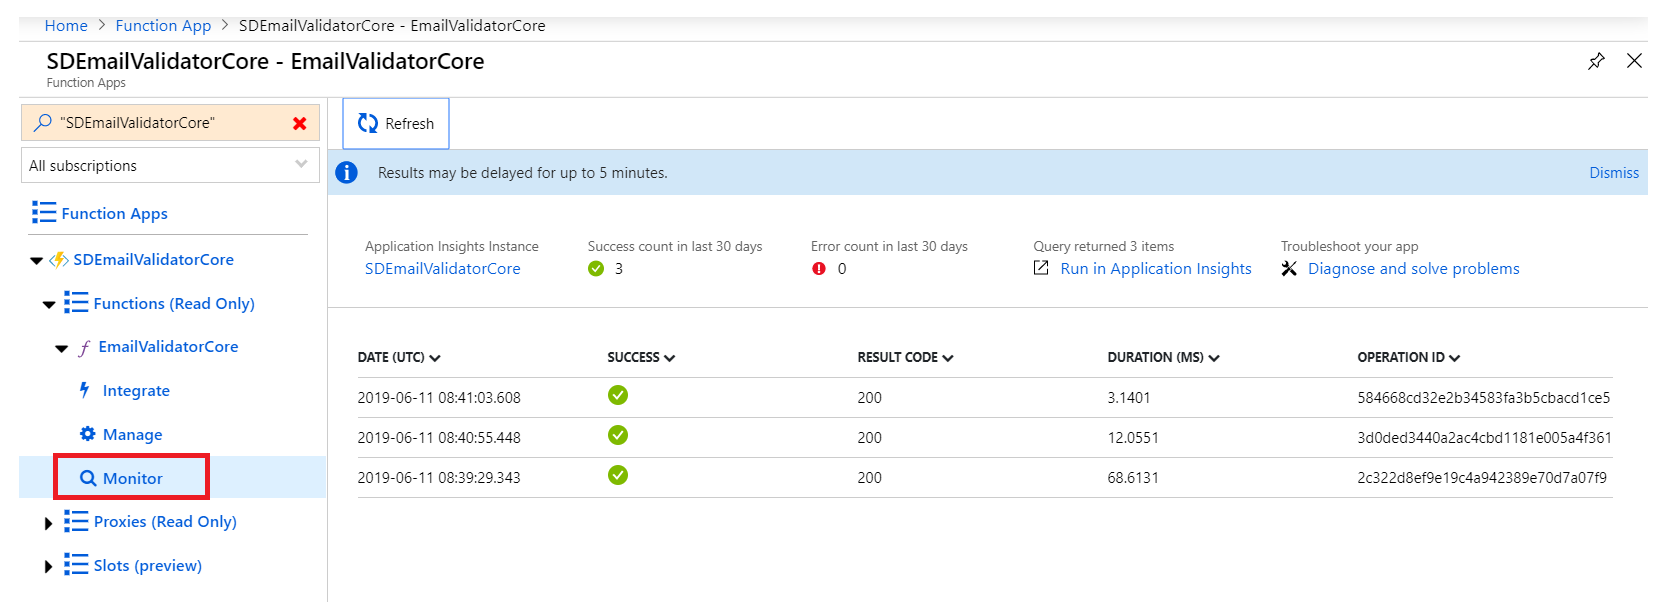This screenshot has width=1669, height=602.
Task: Select the EmailValidatorCore function
Action: (x=168, y=346)
